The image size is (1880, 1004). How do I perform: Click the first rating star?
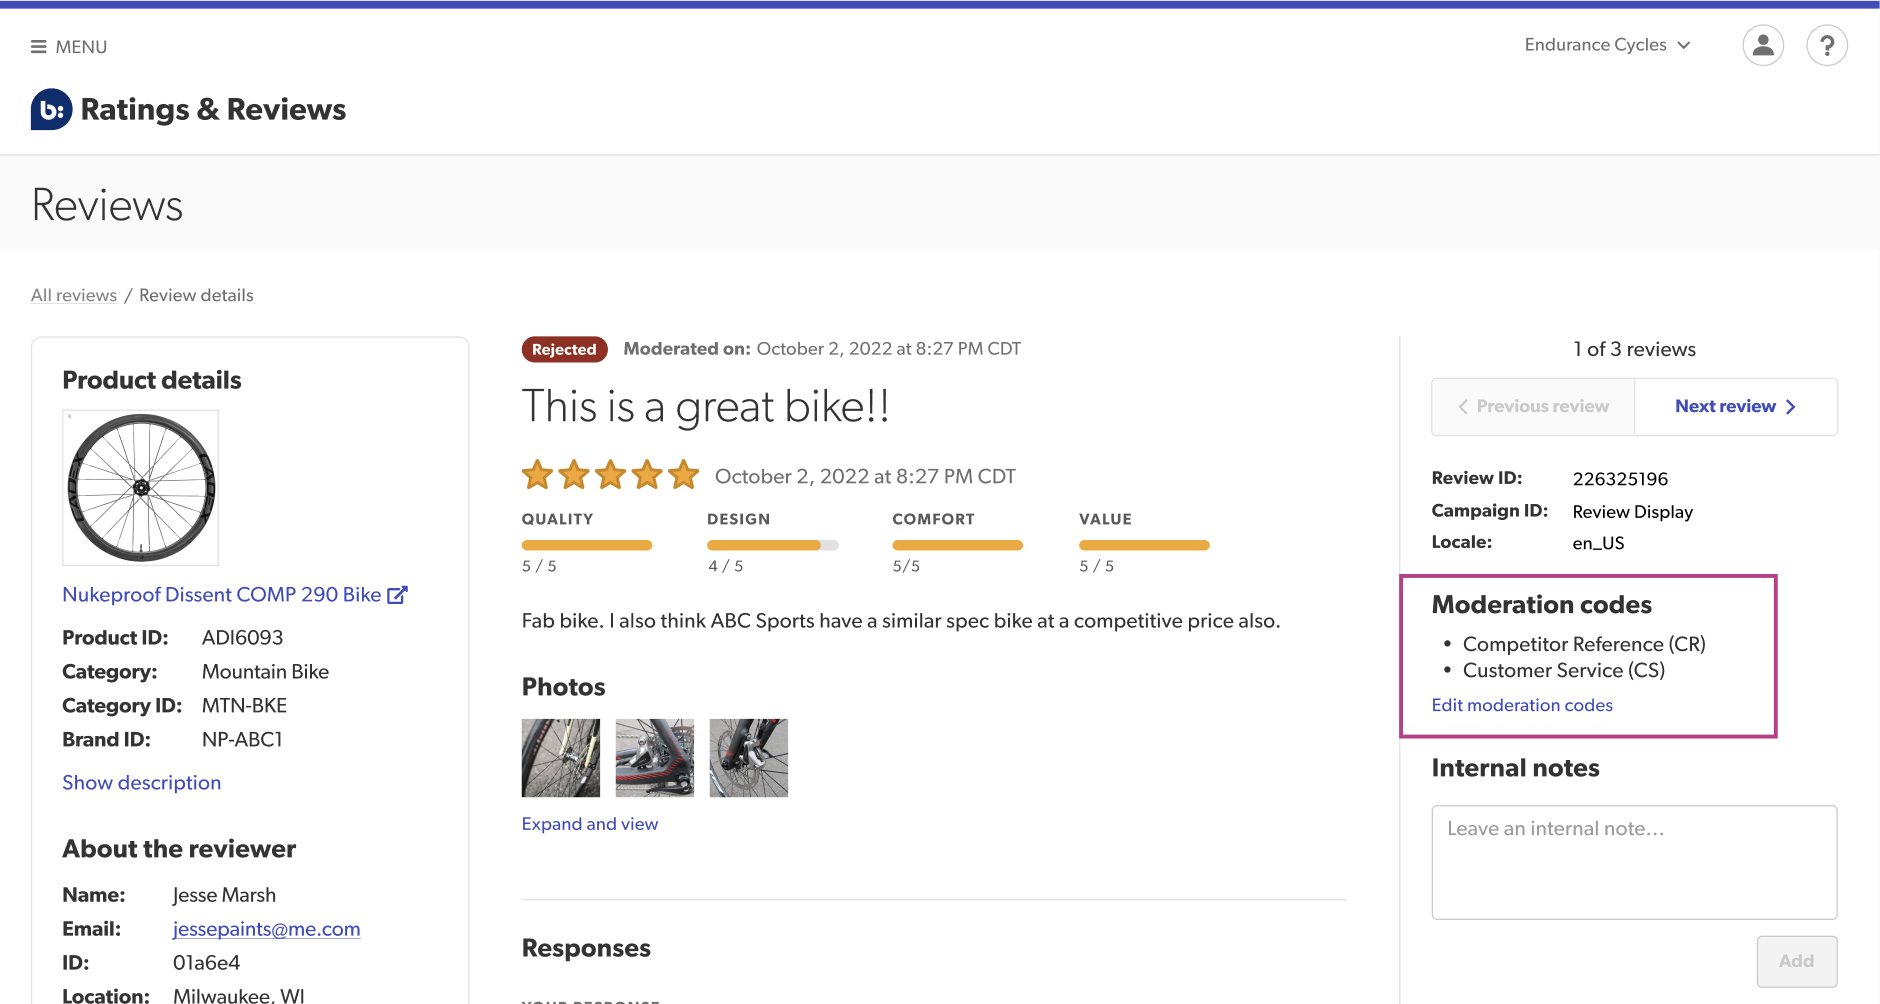[x=537, y=475]
